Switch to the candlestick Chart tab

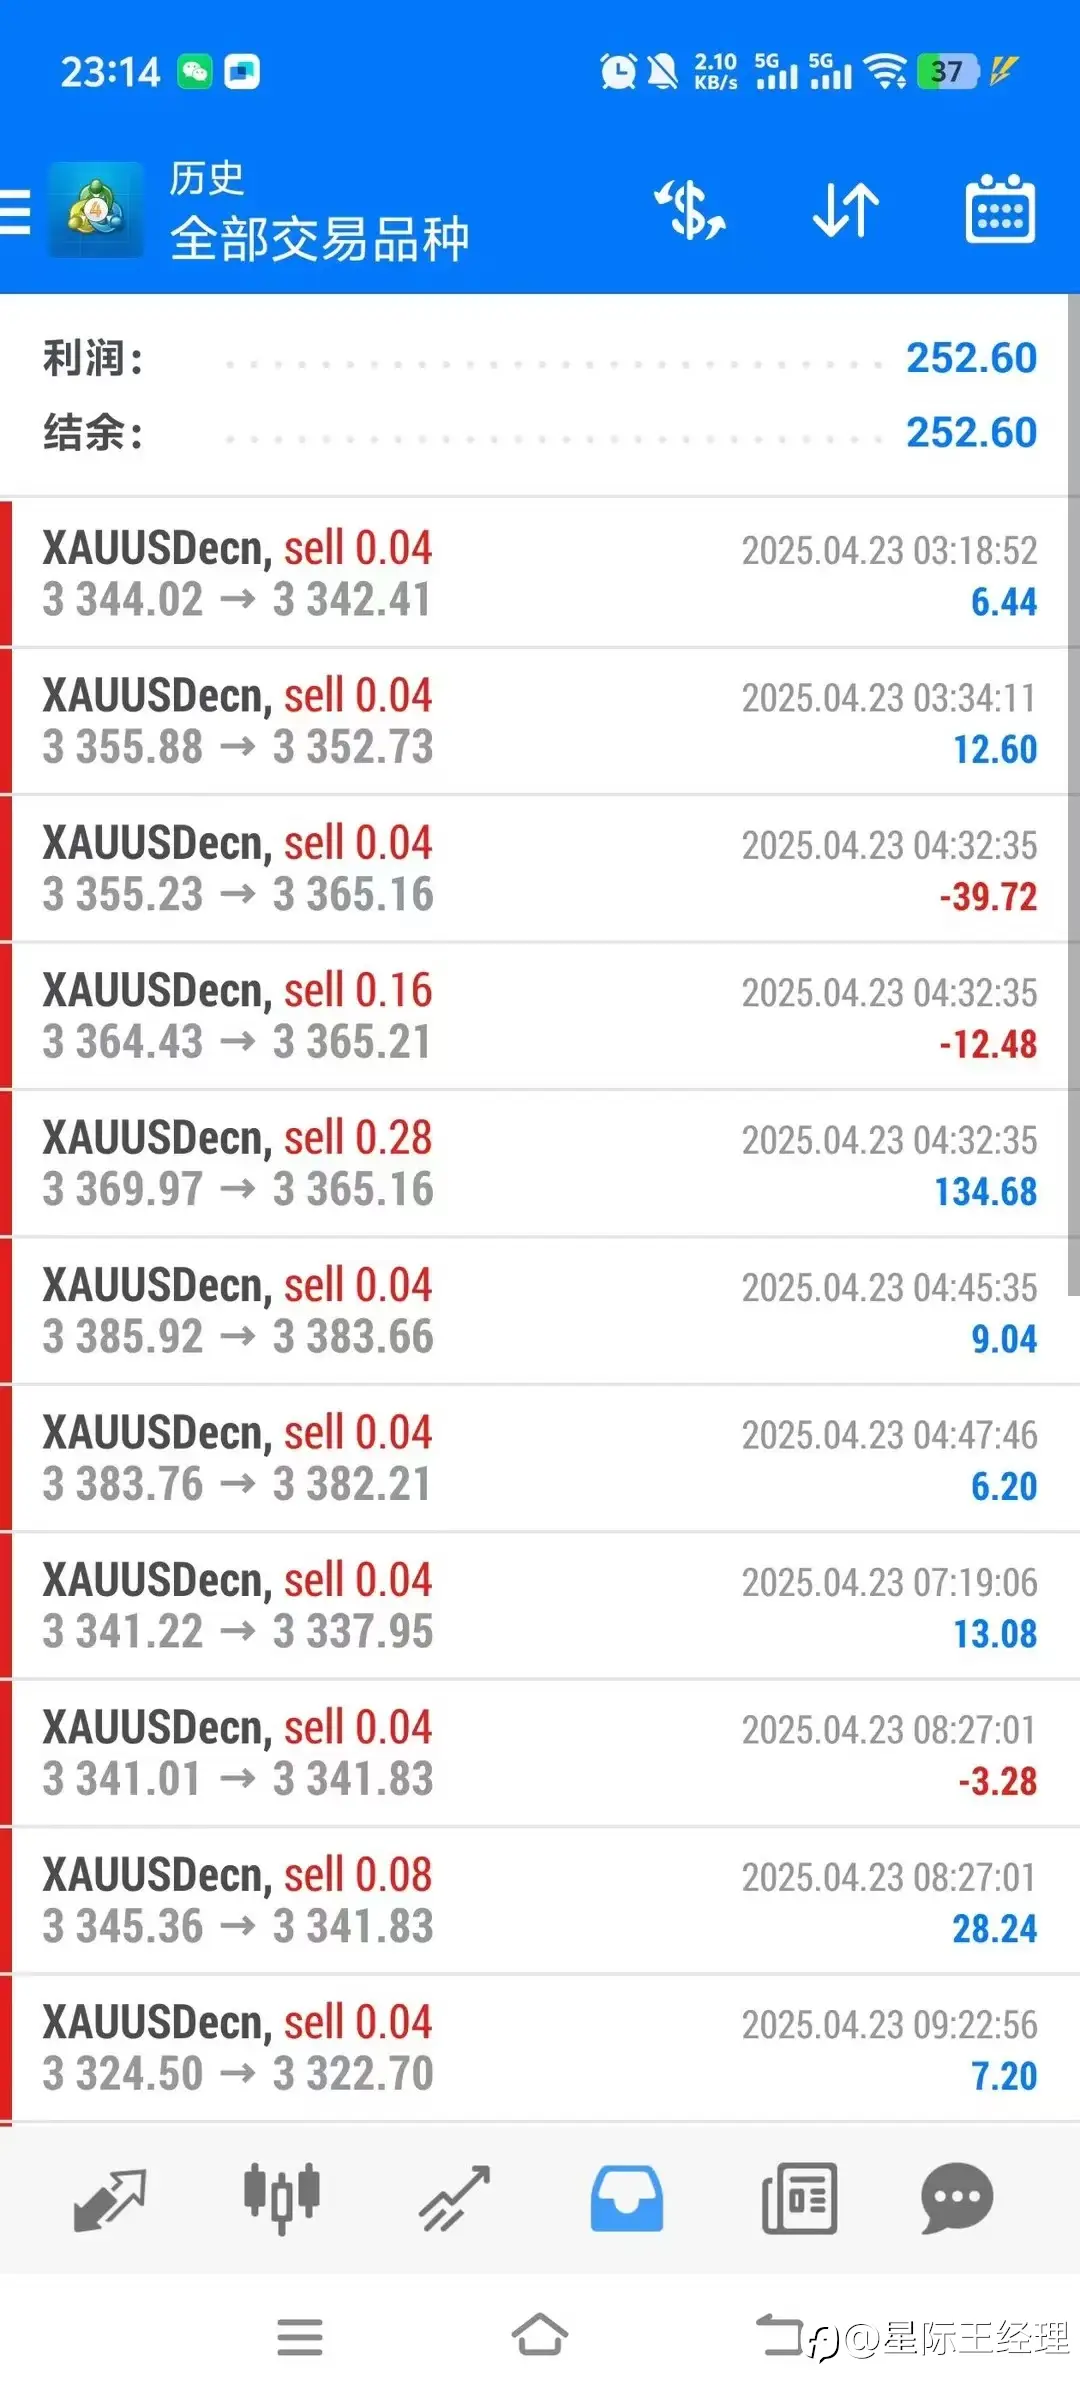point(282,2199)
